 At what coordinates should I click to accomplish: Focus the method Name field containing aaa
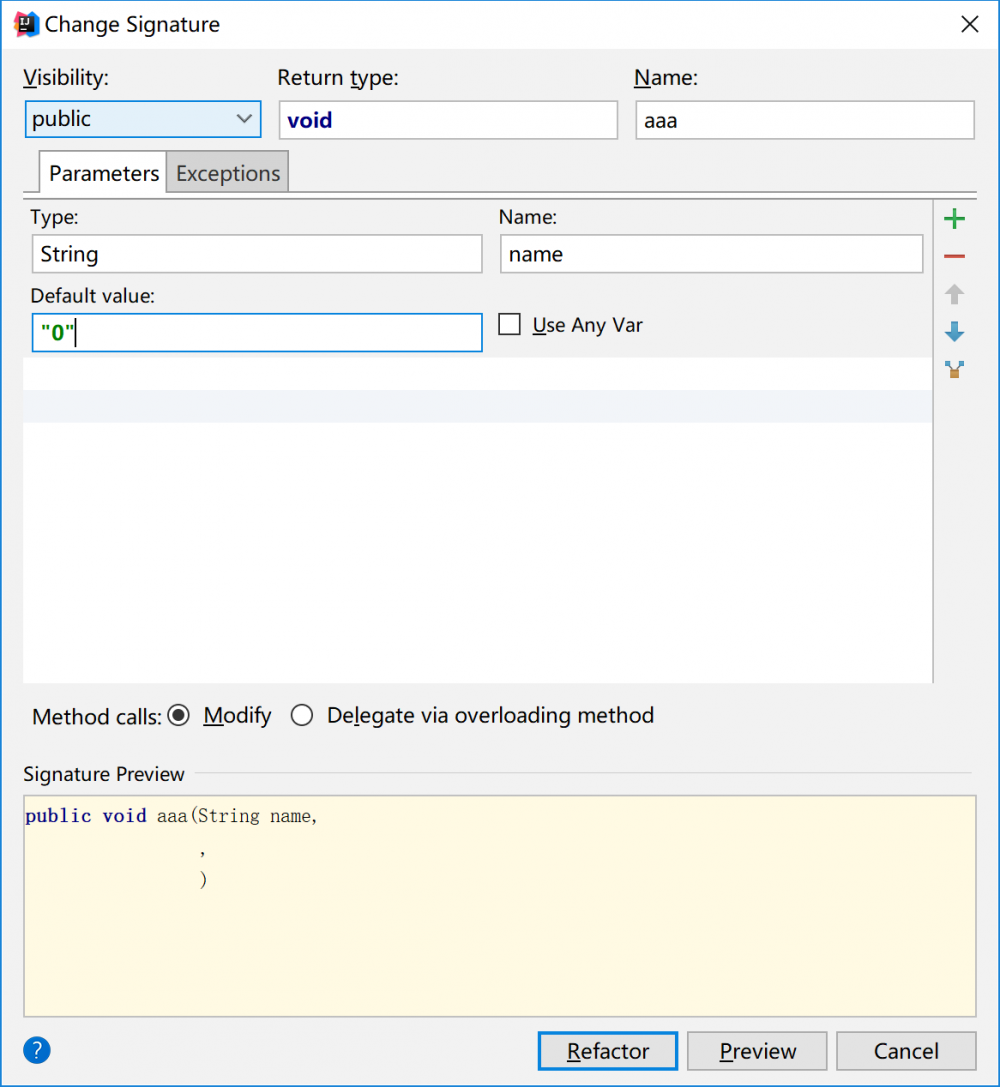click(x=805, y=120)
